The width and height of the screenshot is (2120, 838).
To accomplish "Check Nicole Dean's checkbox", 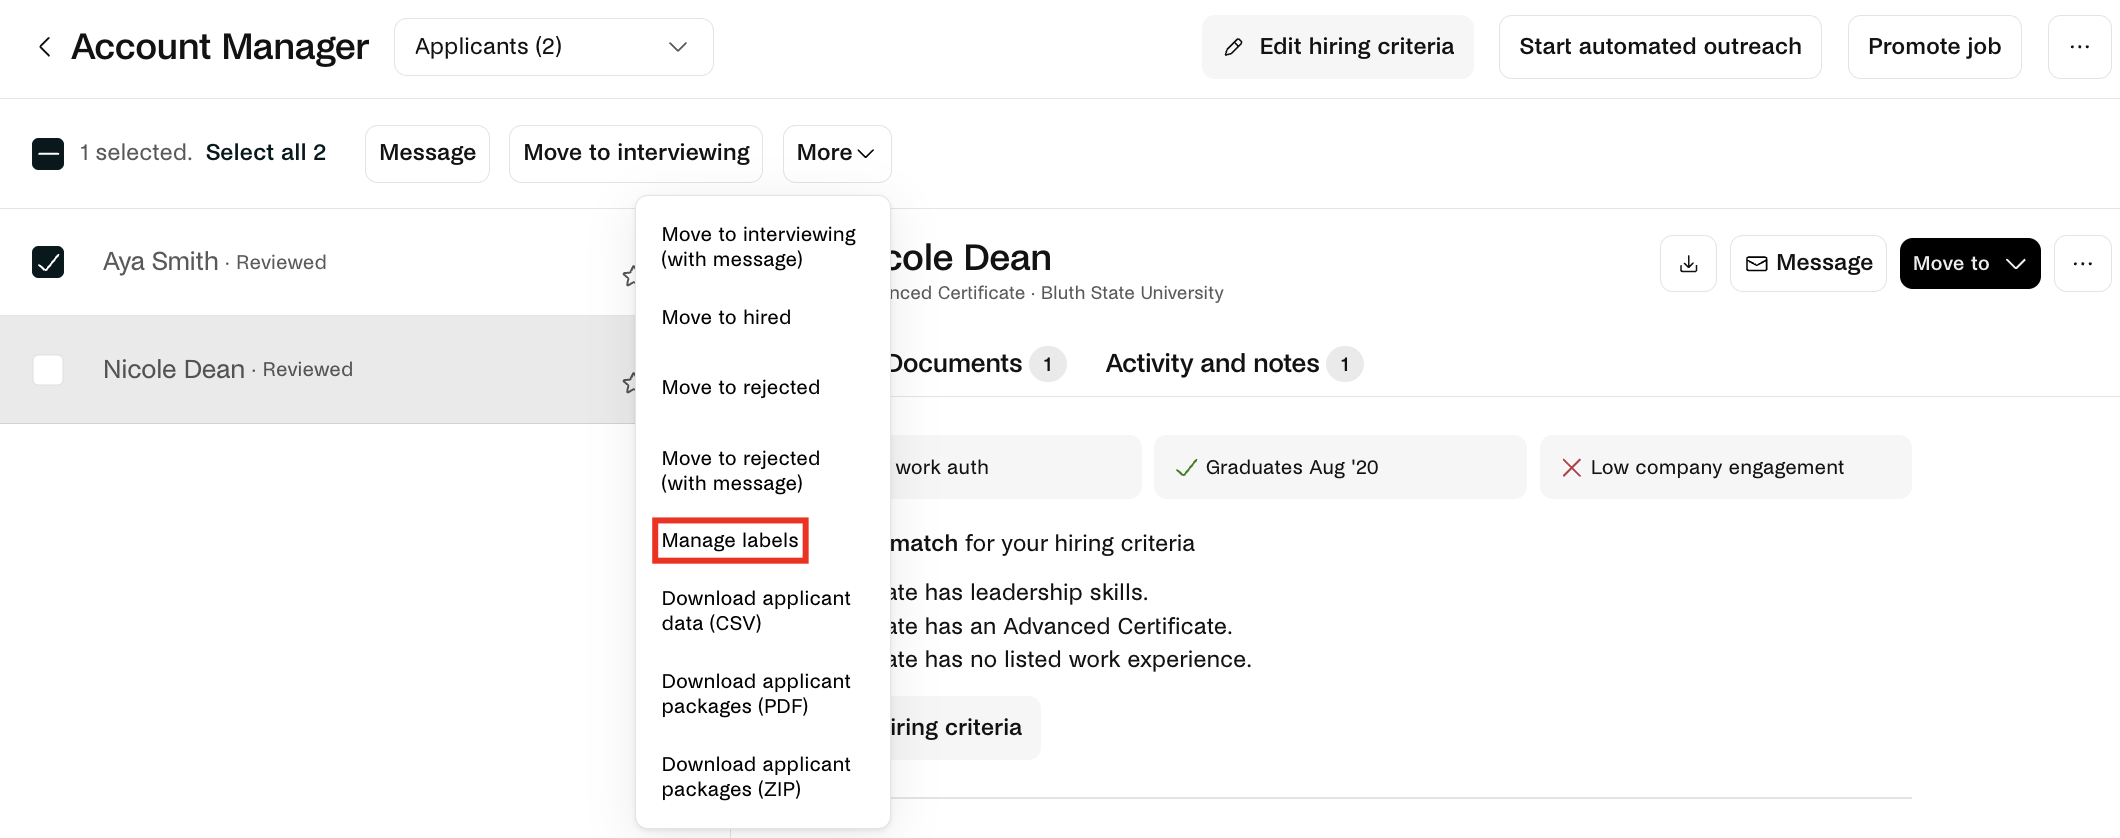I will tap(48, 370).
